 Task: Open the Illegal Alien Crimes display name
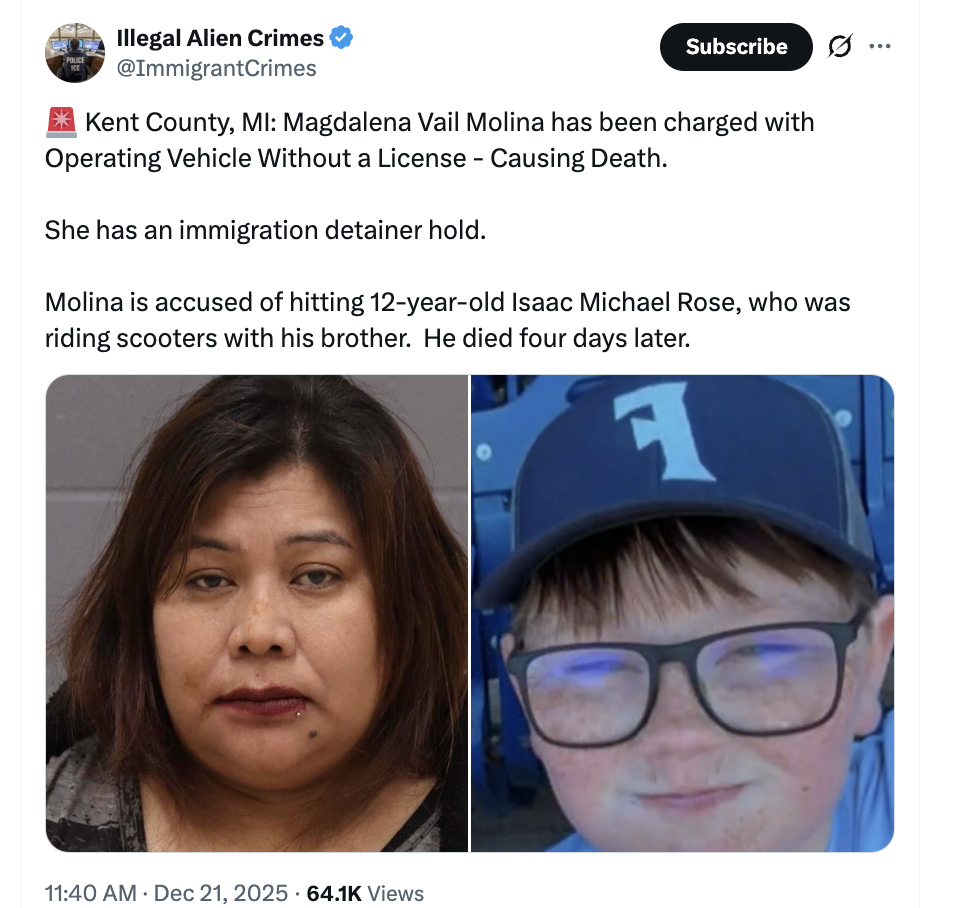tap(220, 38)
